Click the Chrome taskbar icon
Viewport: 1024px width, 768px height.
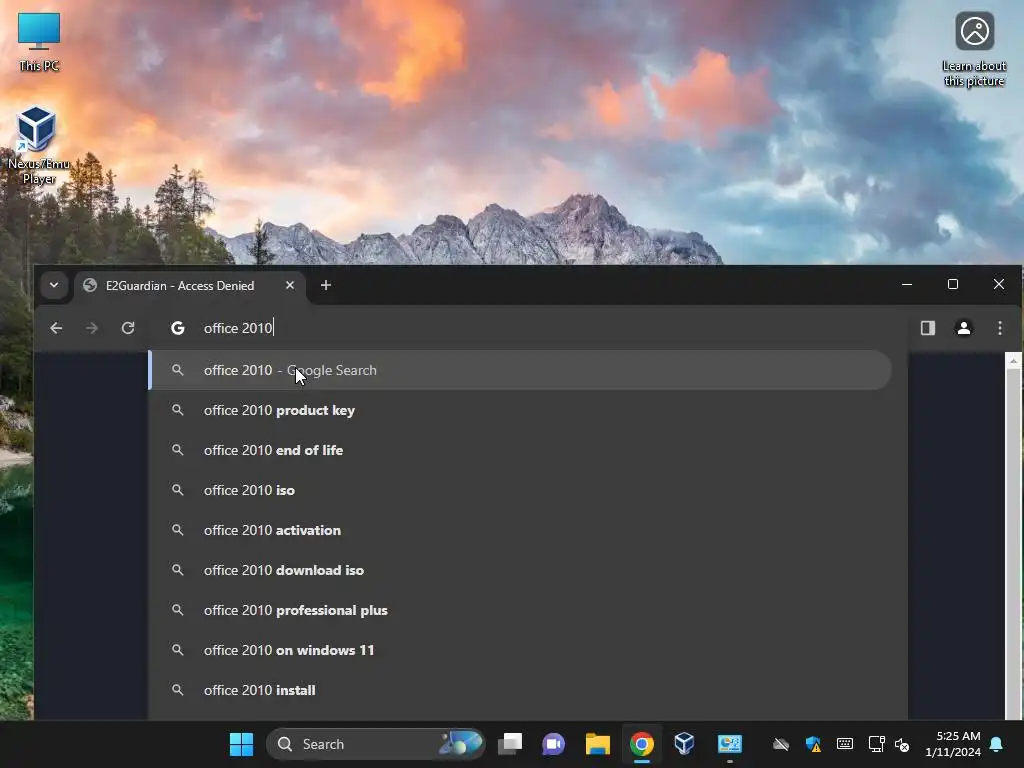point(642,744)
